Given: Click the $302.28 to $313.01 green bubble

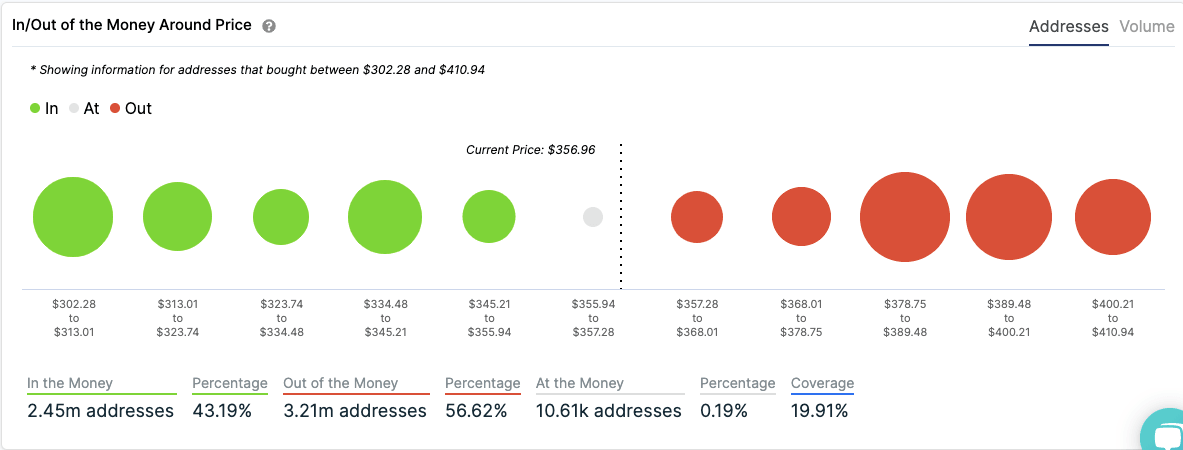Looking at the screenshot, I should point(73,217).
